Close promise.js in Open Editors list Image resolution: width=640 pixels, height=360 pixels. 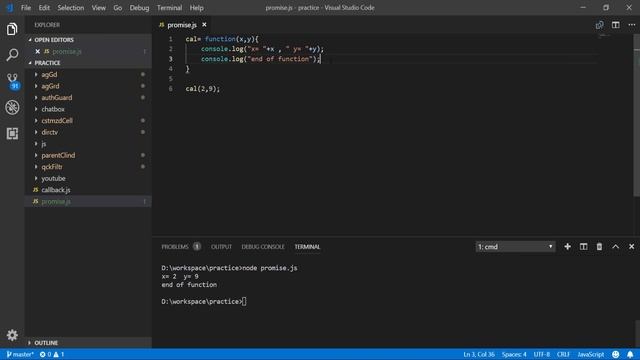point(38,51)
